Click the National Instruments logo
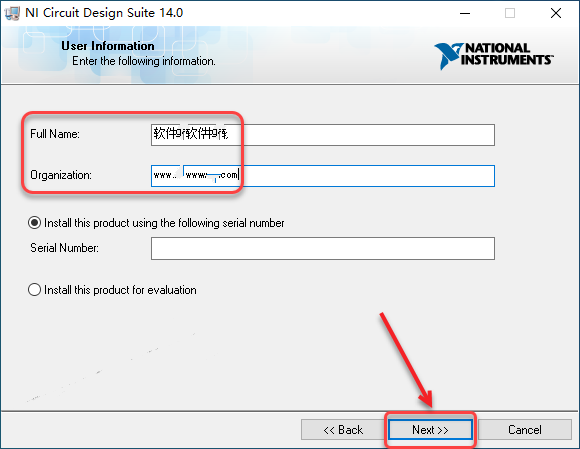580x449 pixels. [494, 55]
